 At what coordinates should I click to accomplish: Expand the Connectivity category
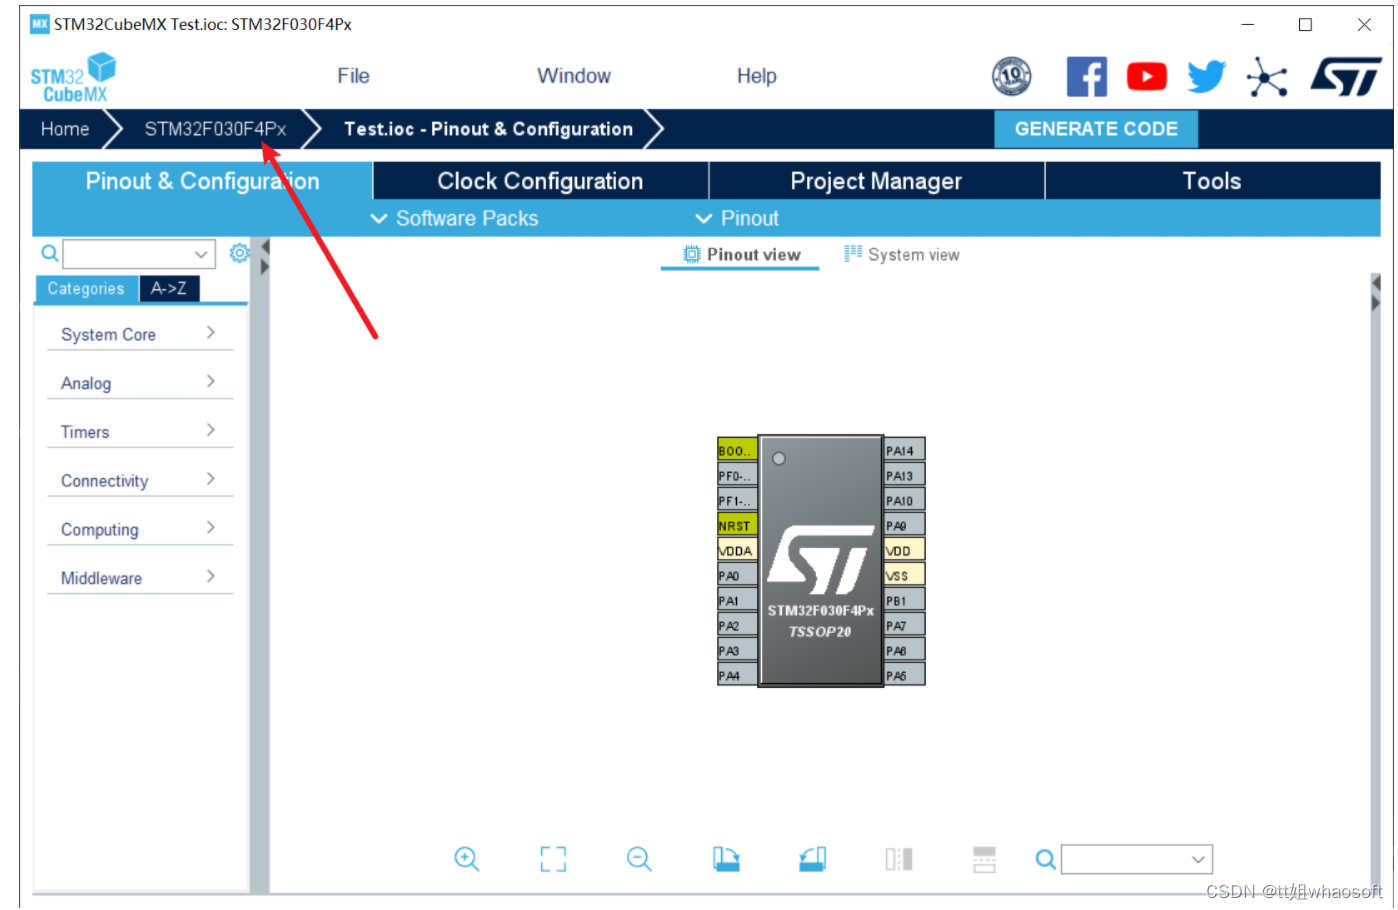pos(139,481)
